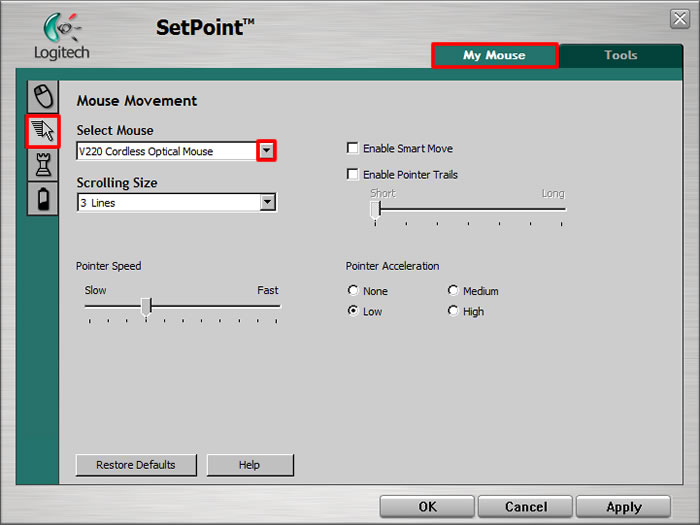
Task: Select High pointer acceleration
Action: click(x=453, y=311)
